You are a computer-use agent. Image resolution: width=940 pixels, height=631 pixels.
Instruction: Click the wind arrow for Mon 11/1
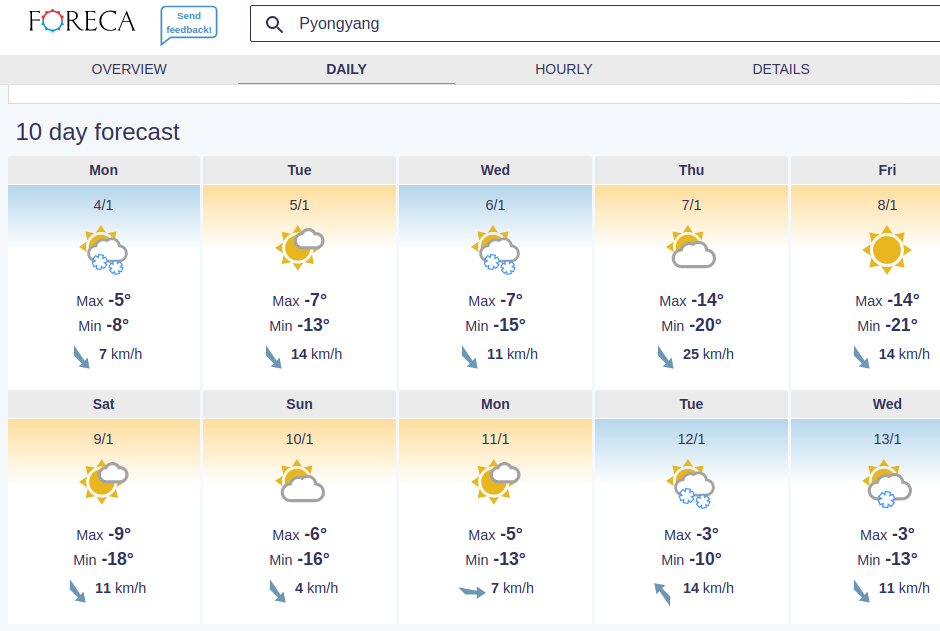click(472, 592)
